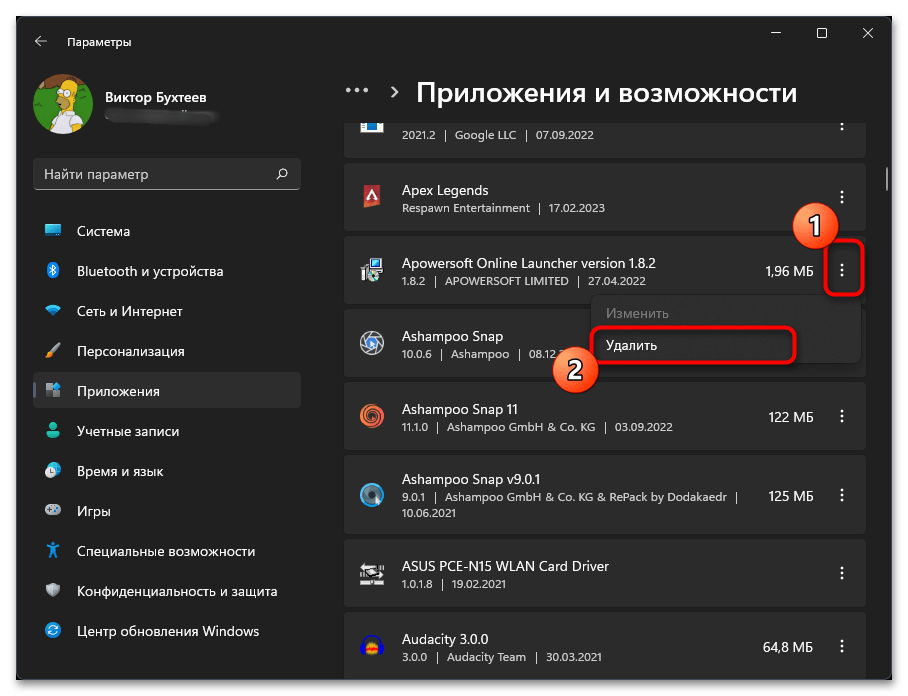
Task: Open three-dot menu for Audacity 3.0.0
Action: point(841,646)
